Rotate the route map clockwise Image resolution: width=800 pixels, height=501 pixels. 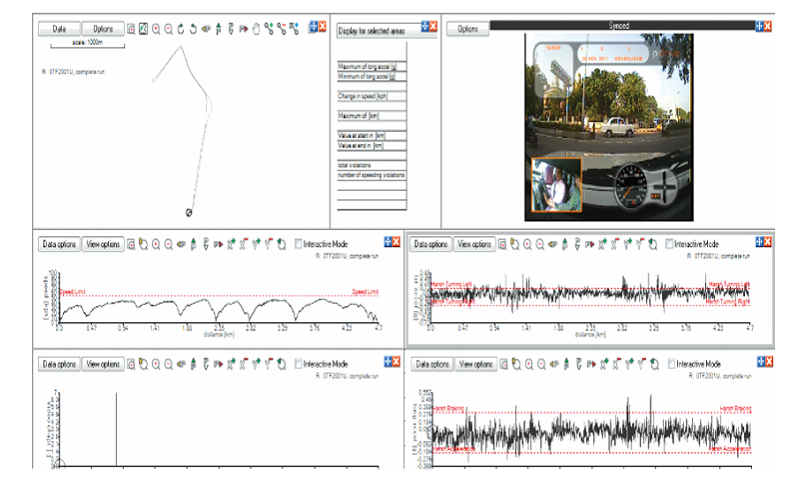[181, 29]
